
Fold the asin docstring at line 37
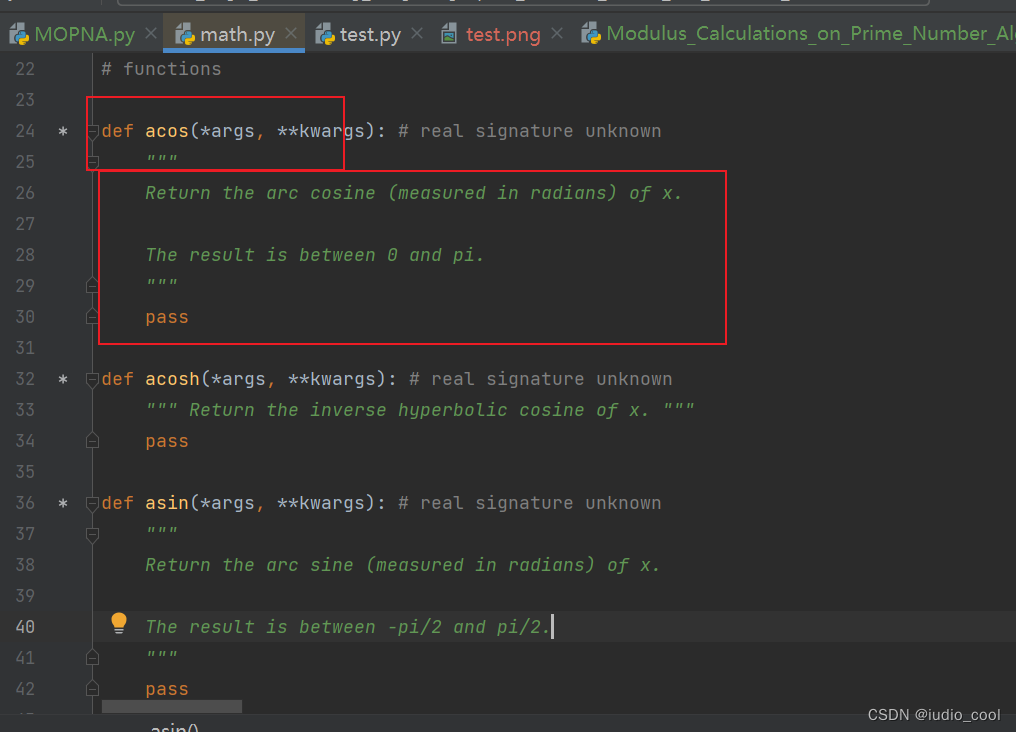pos(92,534)
